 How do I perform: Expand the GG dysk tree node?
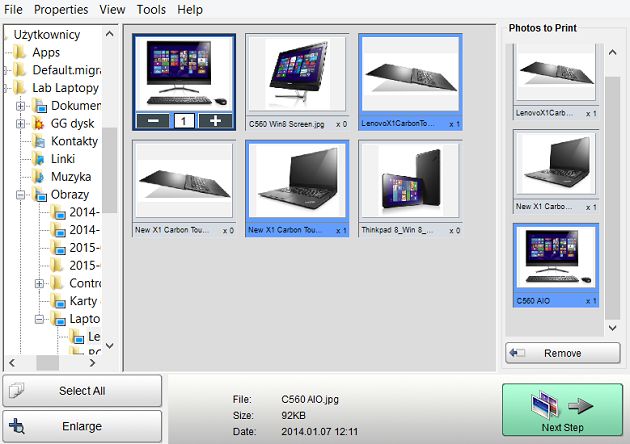point(20,124)
